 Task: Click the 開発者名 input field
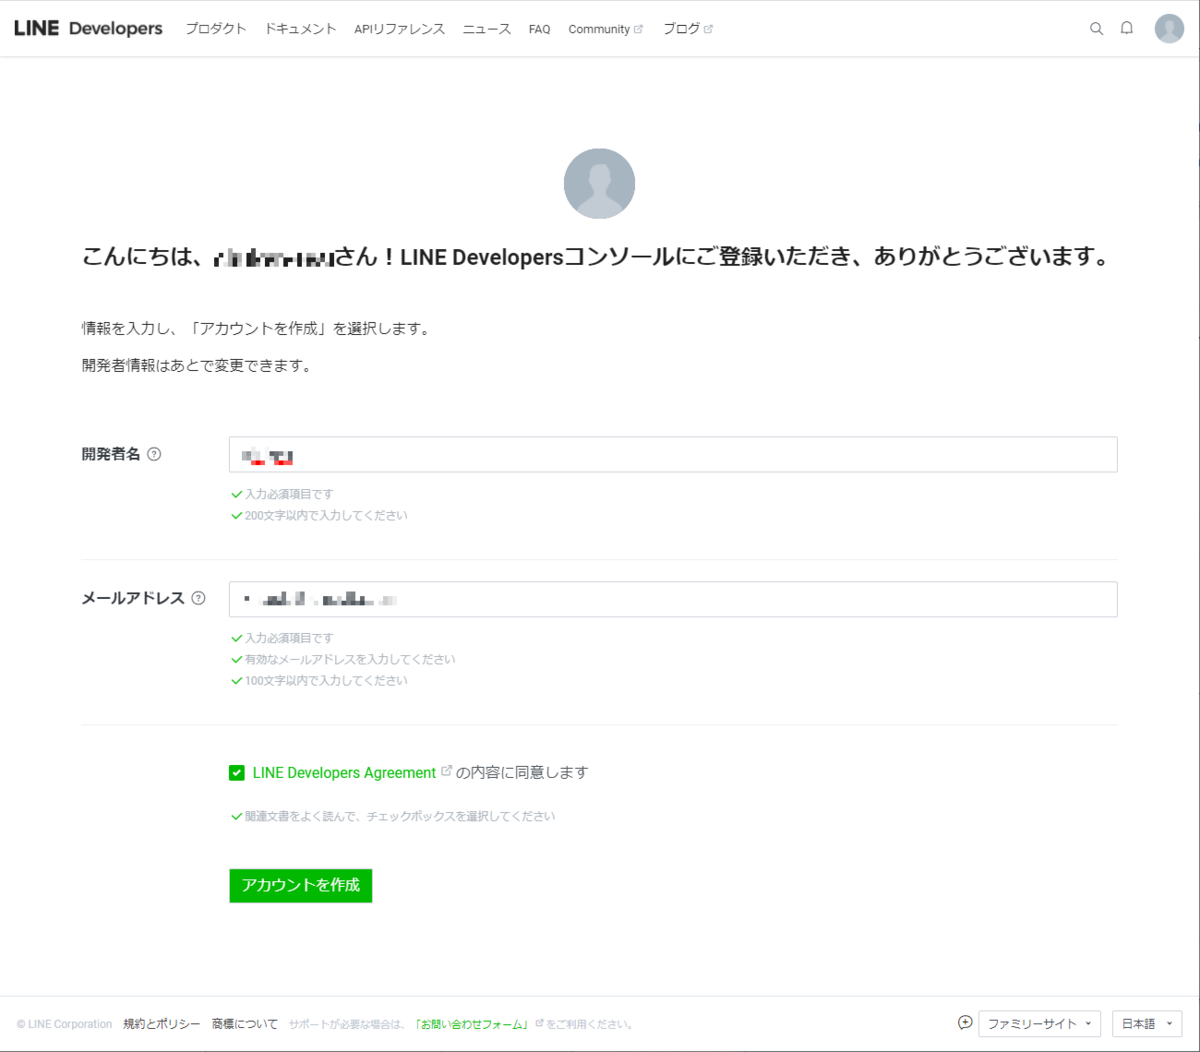673,455
